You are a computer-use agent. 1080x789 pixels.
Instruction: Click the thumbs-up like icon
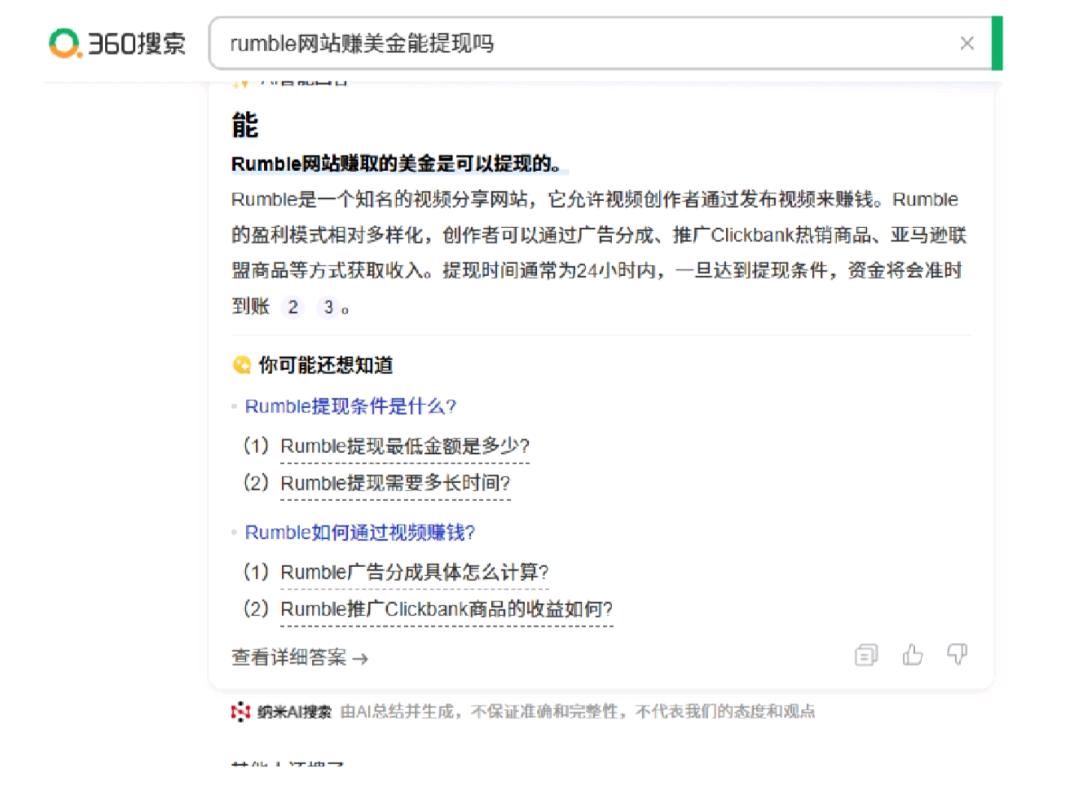click(912, 654)
